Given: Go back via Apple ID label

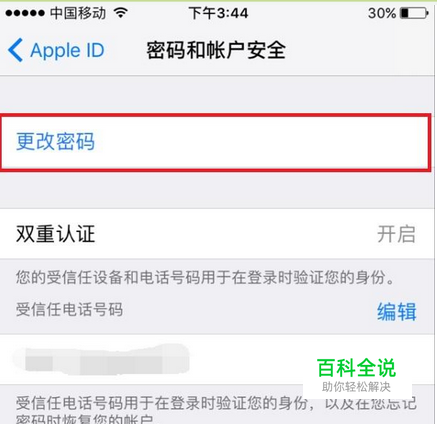Looking at the screenshot, I should tap(67, 50).
